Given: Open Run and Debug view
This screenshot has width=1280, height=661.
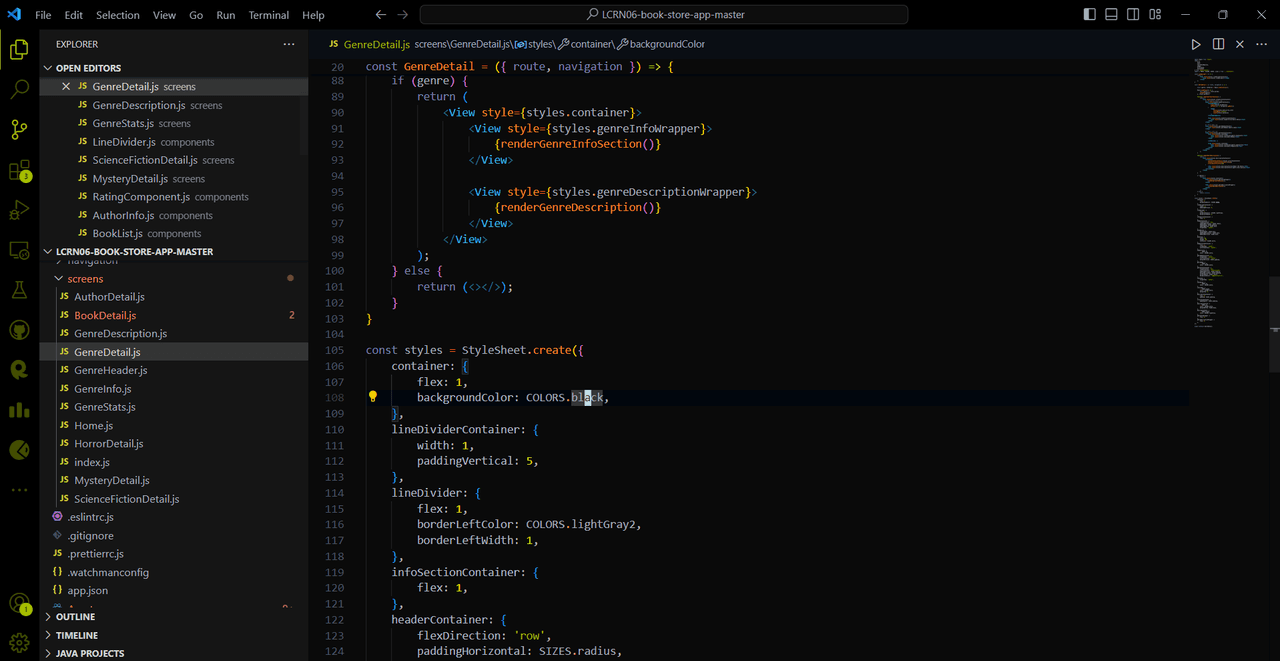Looking at the screenshot, I should point(19,211).
